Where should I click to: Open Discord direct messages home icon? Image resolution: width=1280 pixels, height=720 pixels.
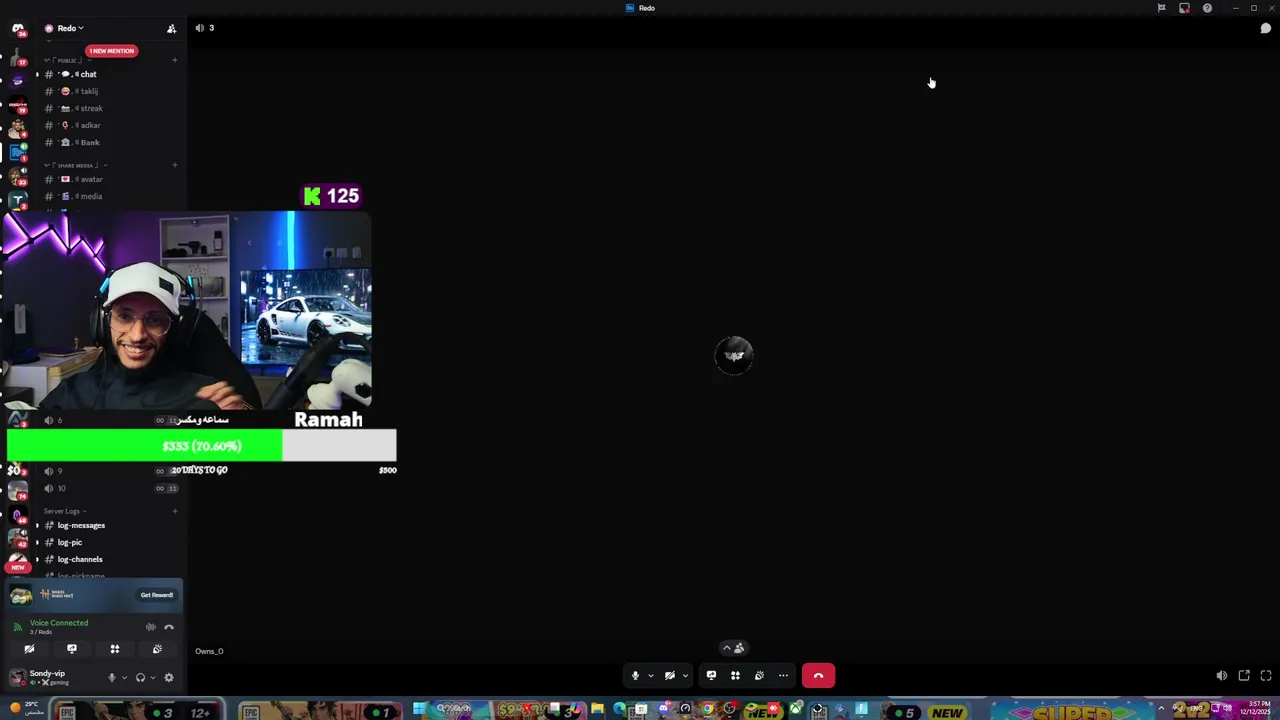click(17, 29)
